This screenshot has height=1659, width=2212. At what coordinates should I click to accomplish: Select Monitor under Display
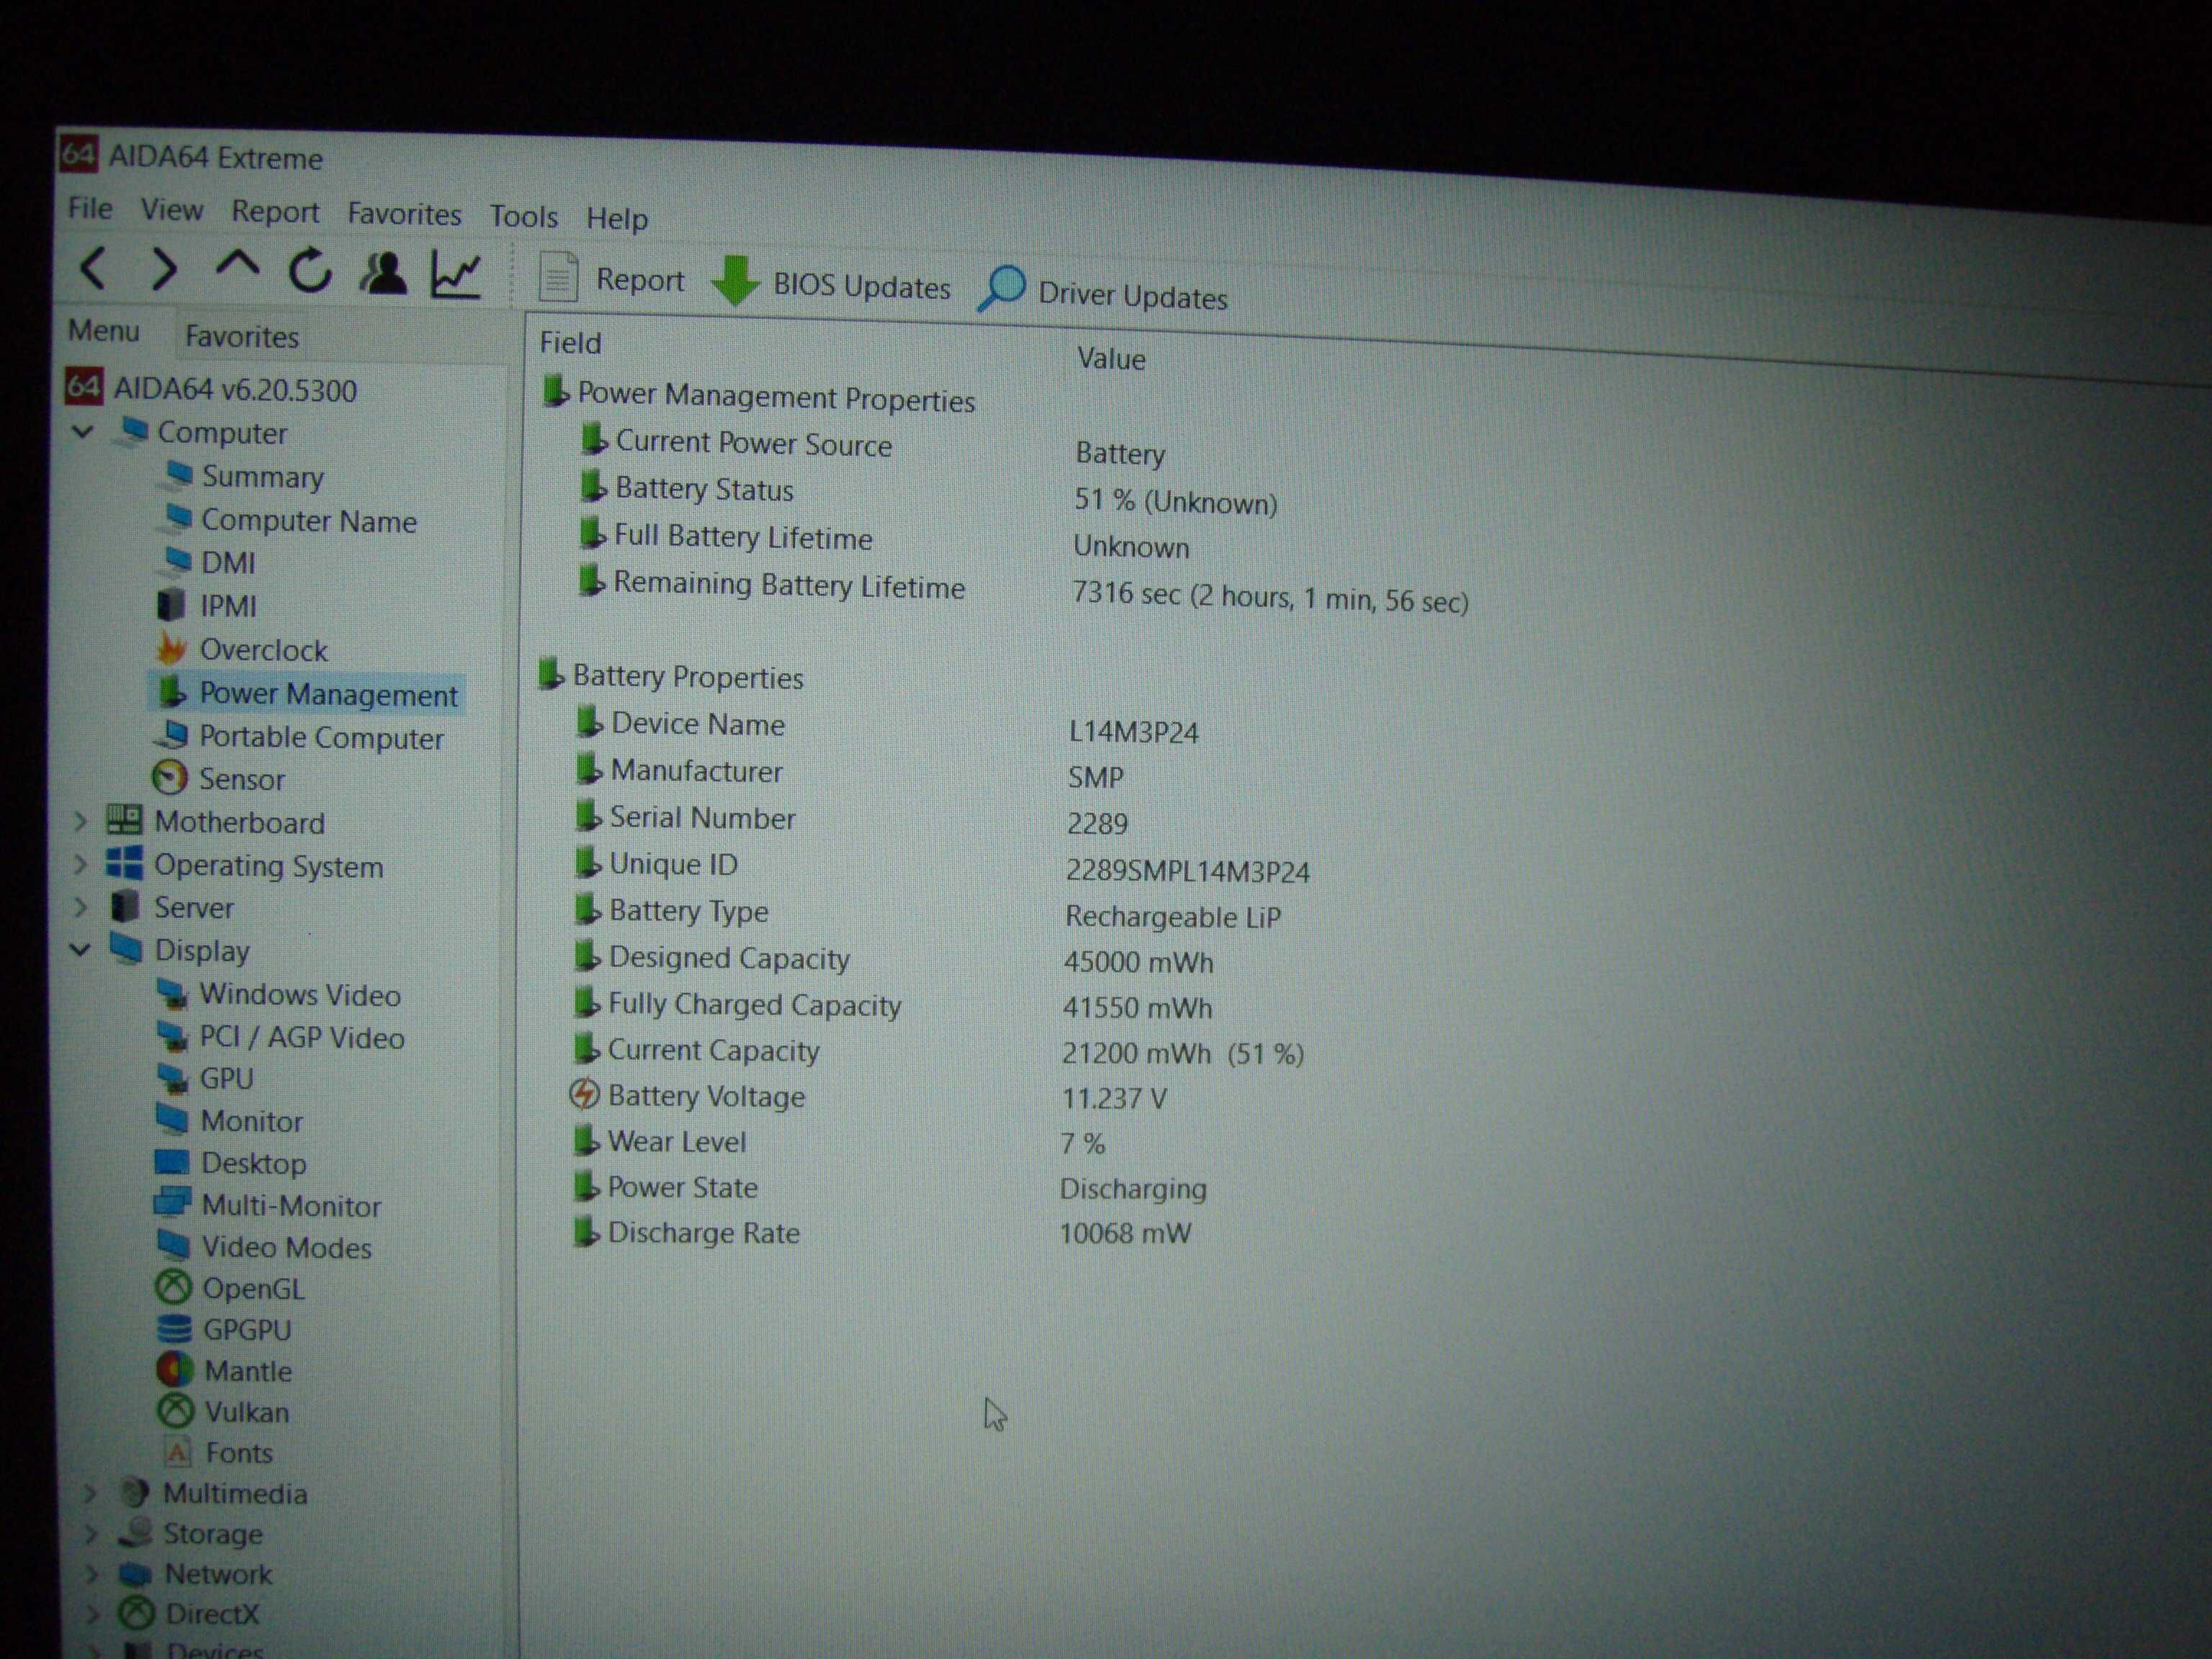pos(230,1120)
